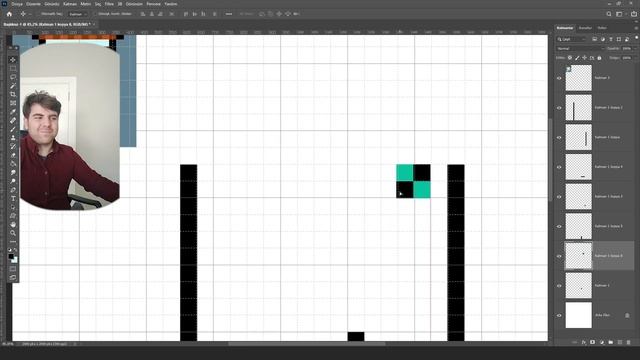Open the Opacity value dropdown
This screenshot has height=360, width=640.
pos(636,49)
